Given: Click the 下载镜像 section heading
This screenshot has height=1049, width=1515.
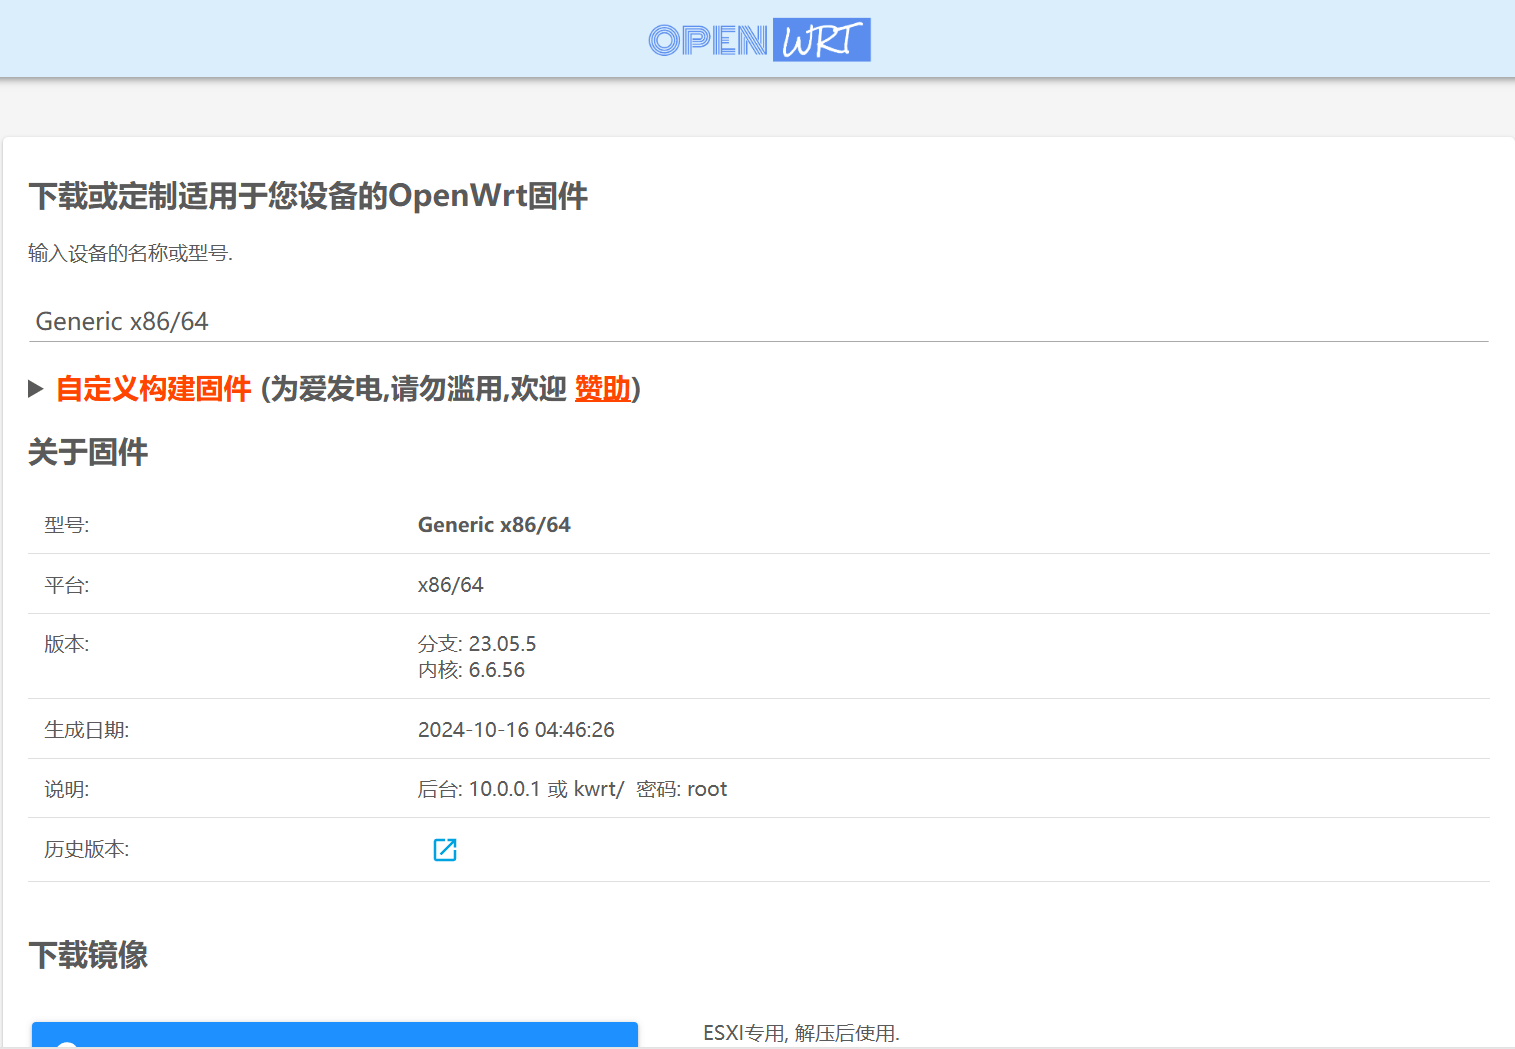Looking at the screenshot, I should tap(88, 955).
